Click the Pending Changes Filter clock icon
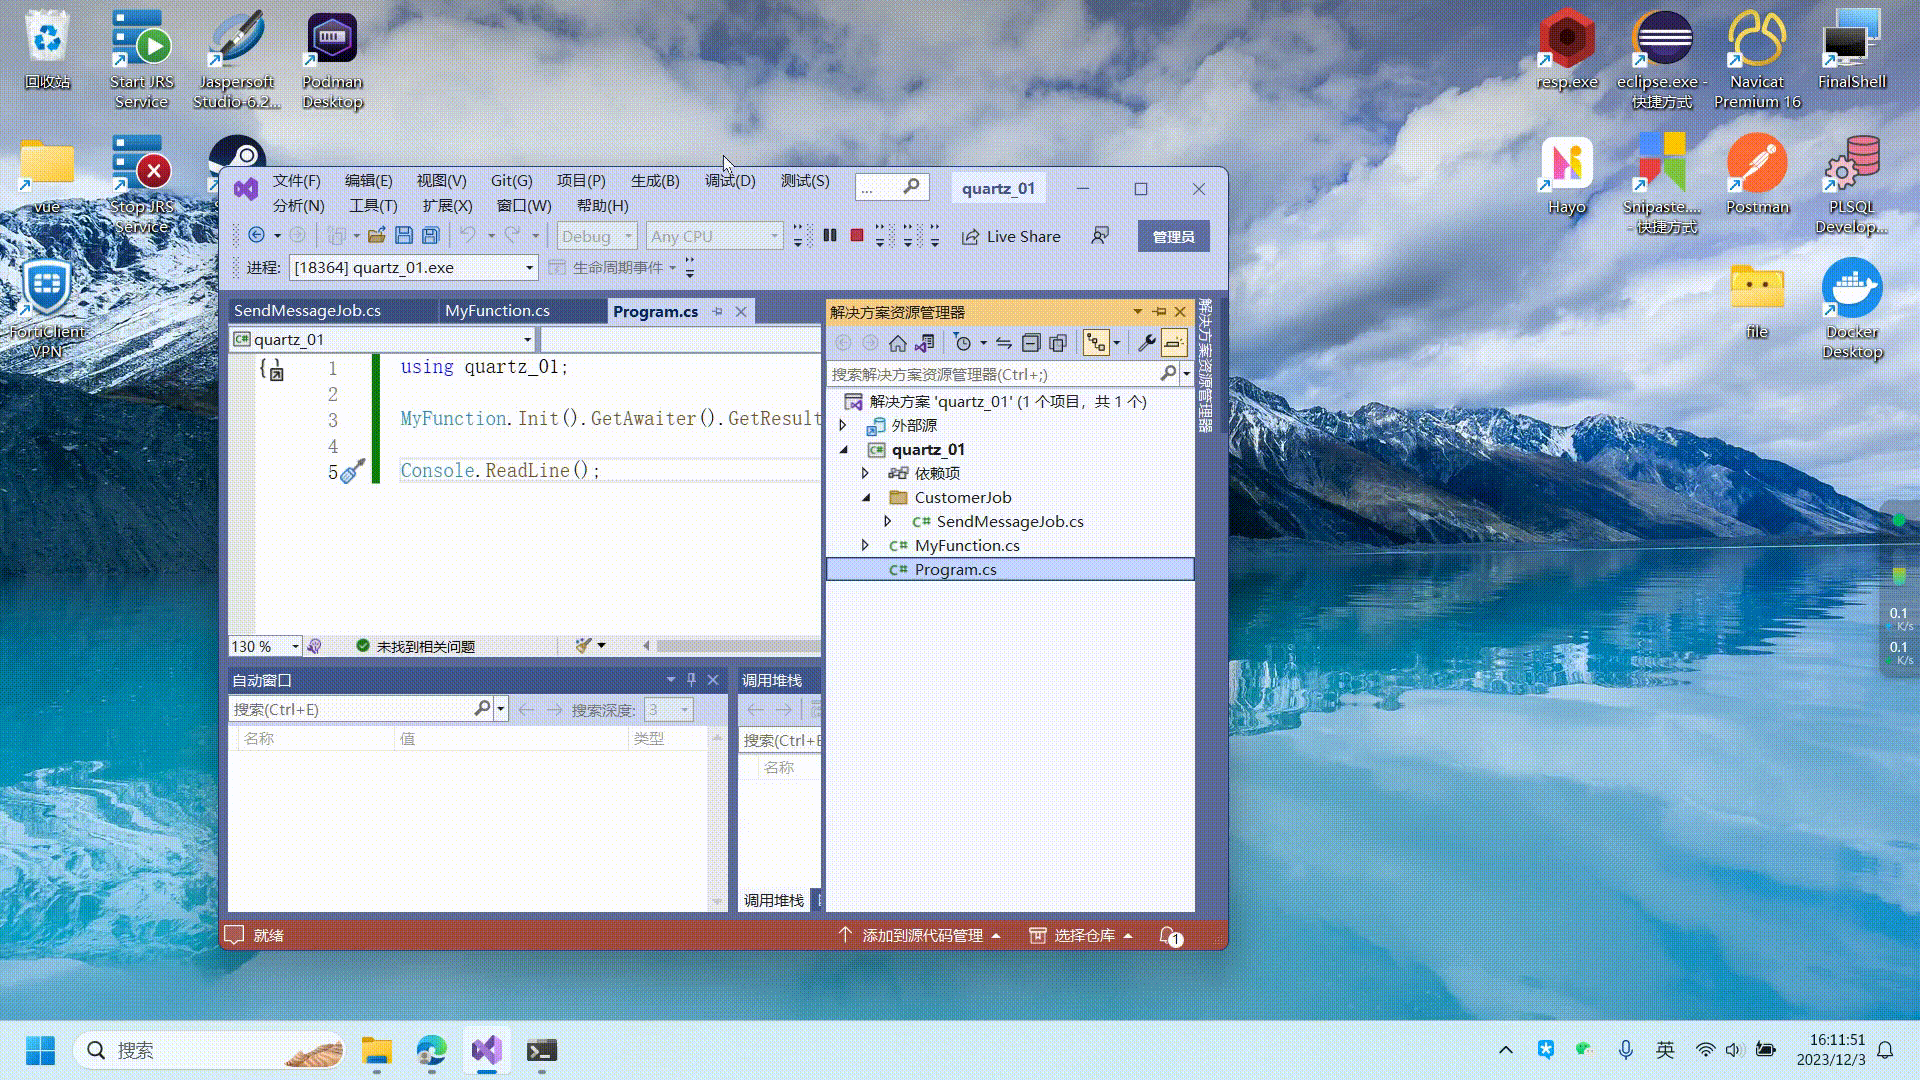1920x1080 pixels. [963, 343]
